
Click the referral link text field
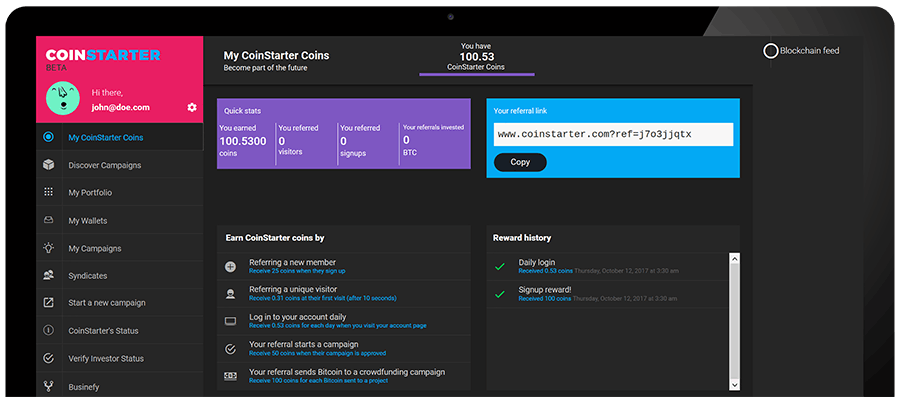coord(613,134)
